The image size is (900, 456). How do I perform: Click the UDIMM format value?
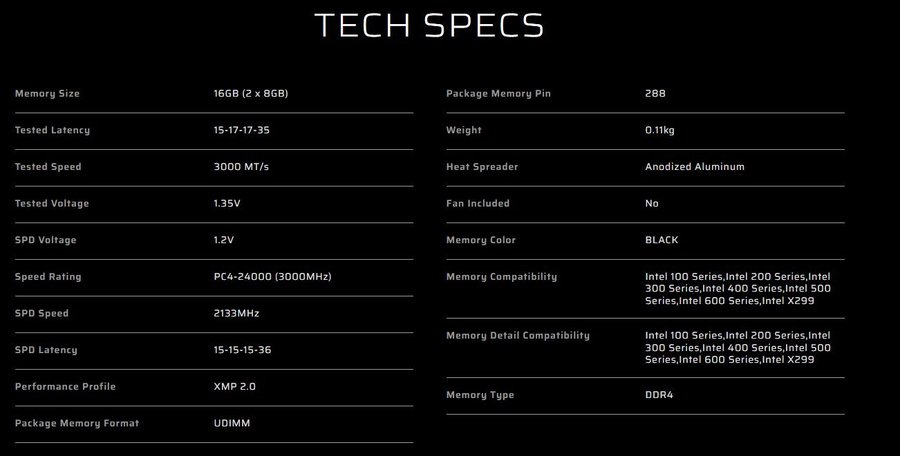tap(232, 423)
